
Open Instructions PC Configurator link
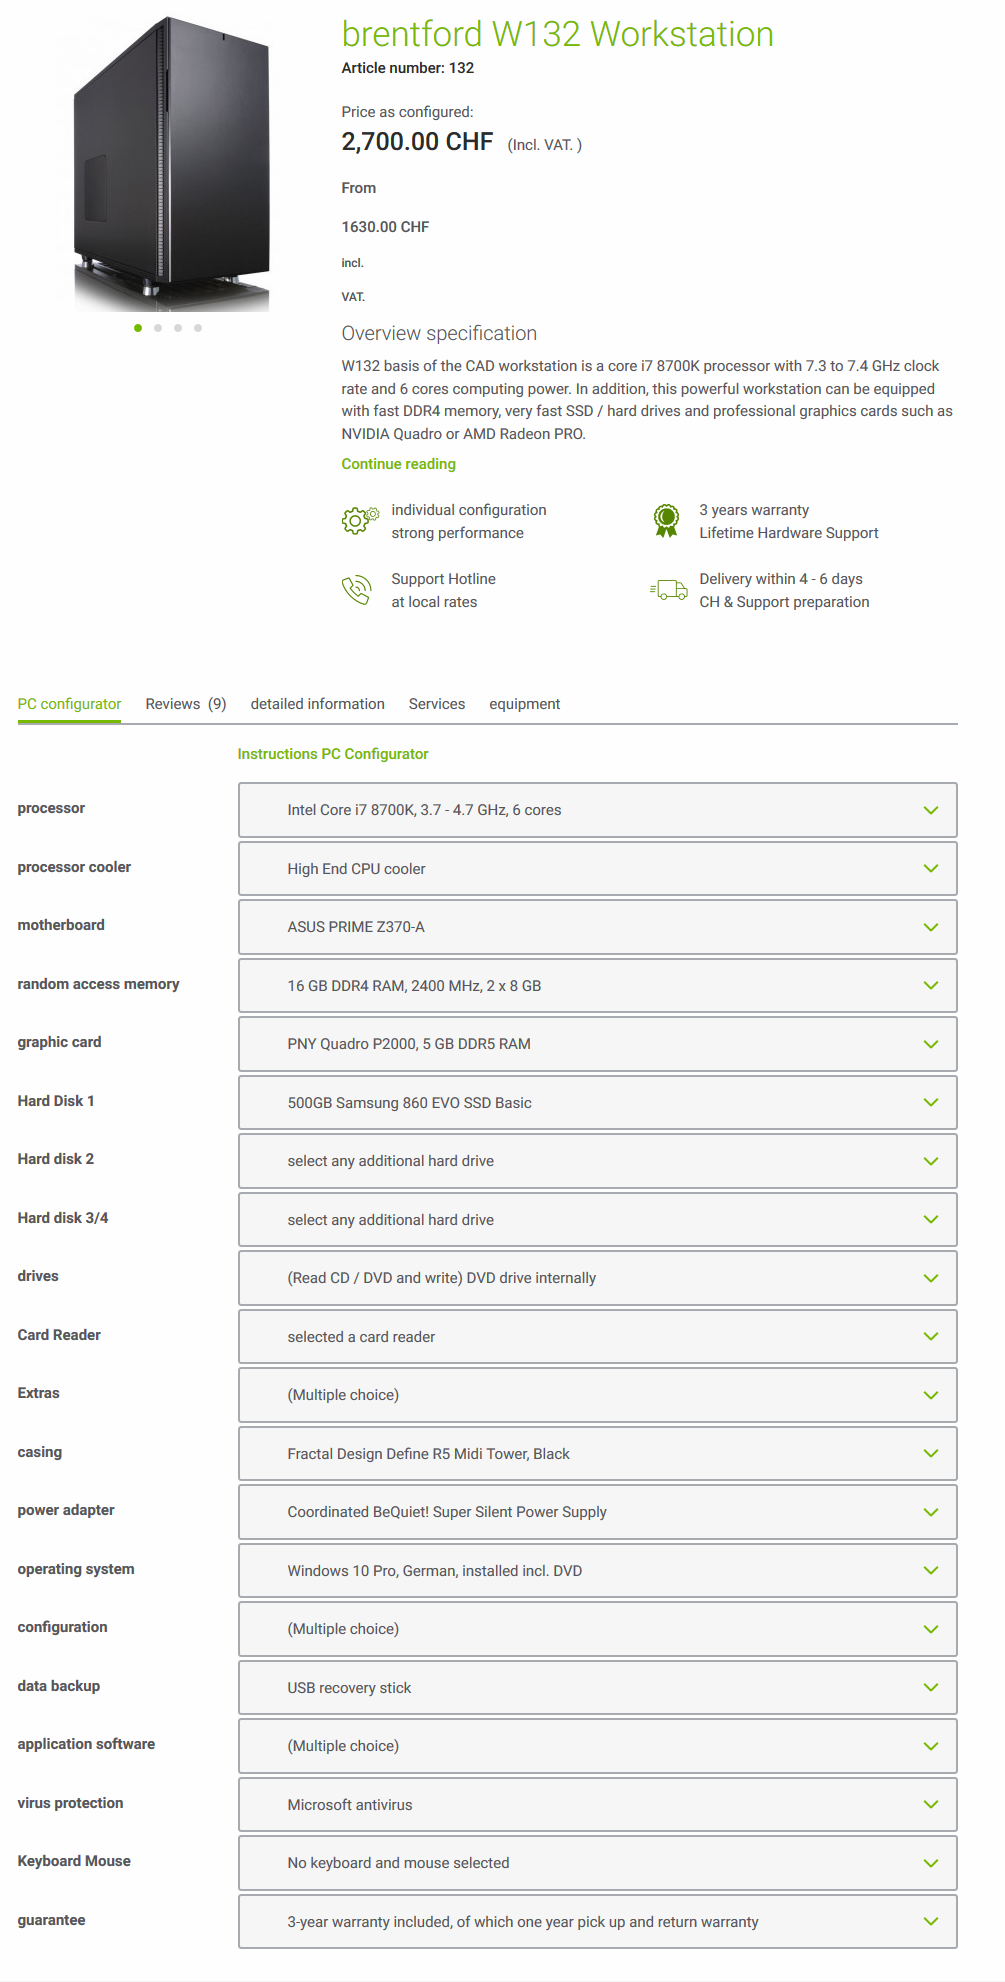pos(332,754)
